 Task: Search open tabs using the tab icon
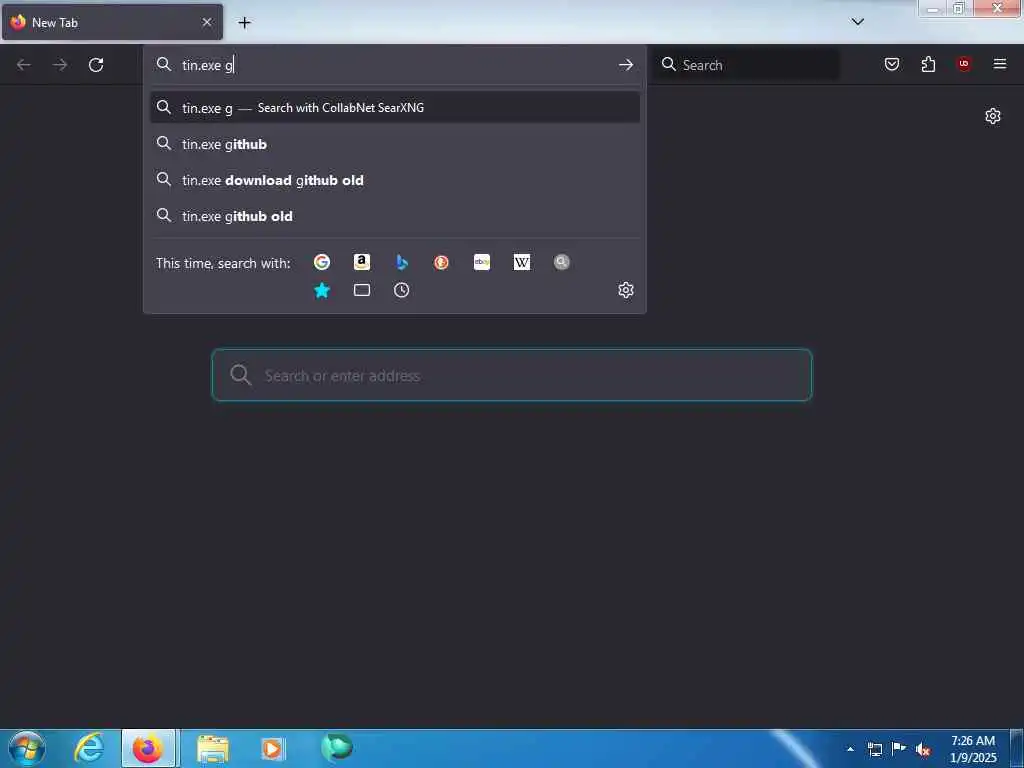tap(362, 290)
